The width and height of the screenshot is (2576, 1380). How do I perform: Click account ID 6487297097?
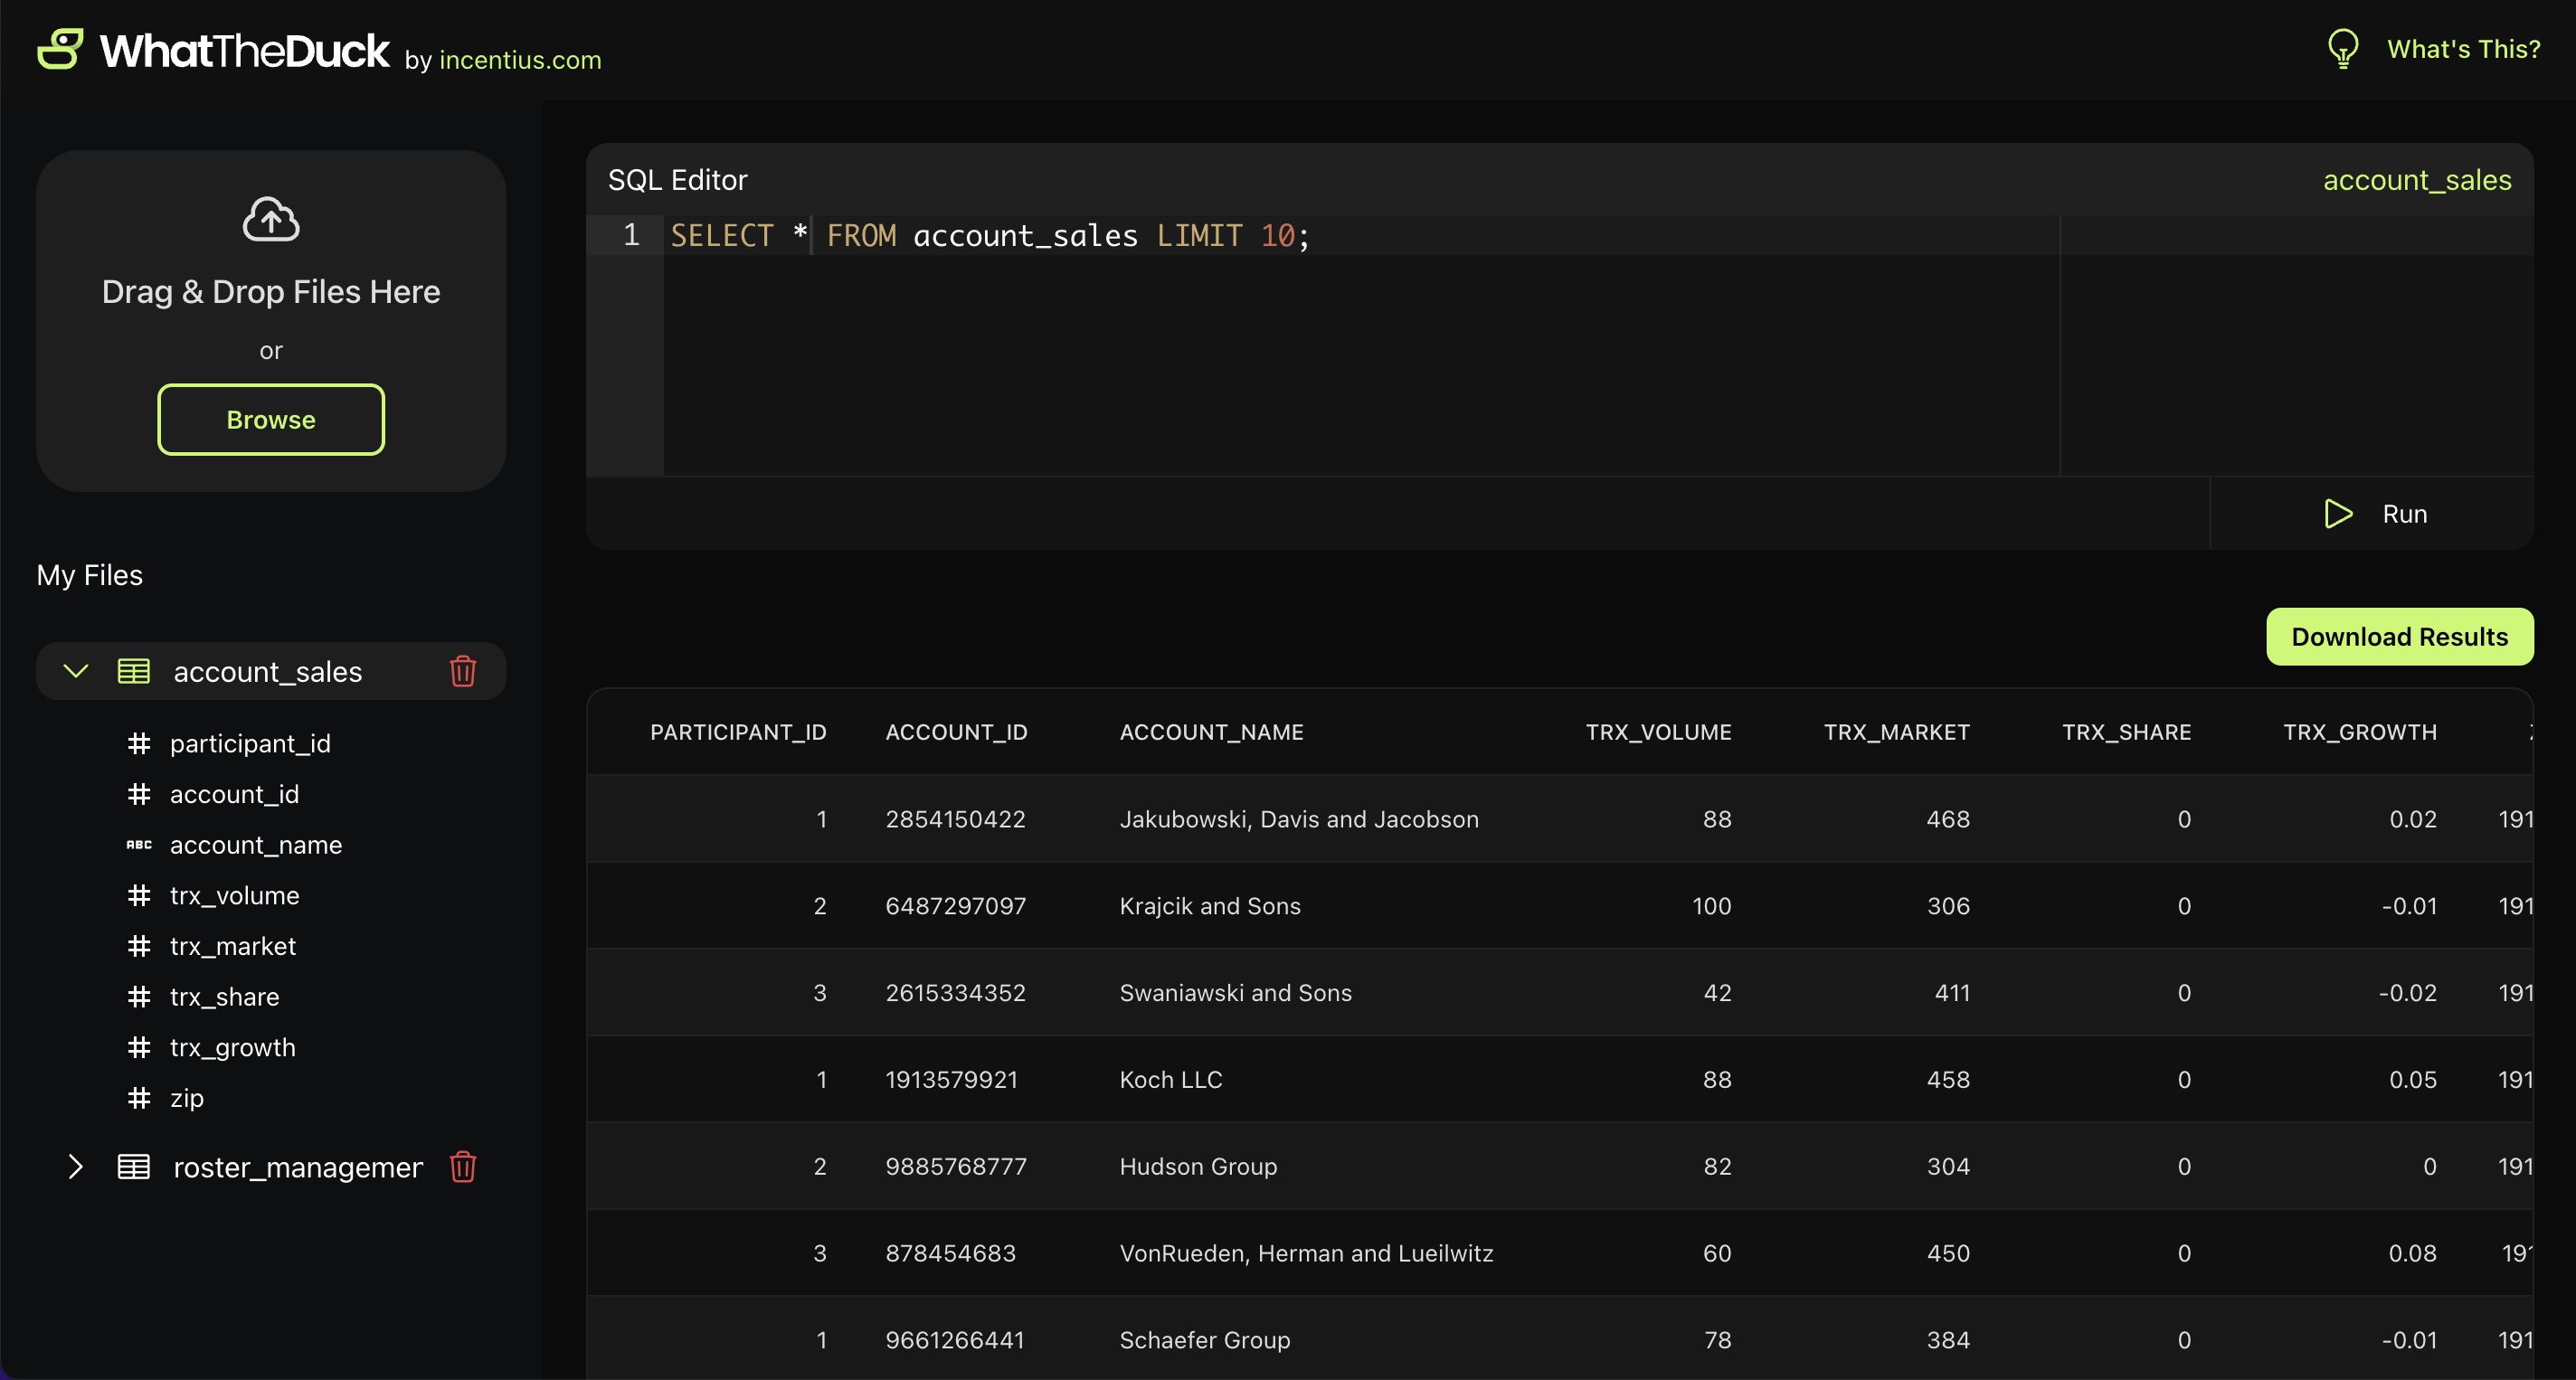(x=955, y=906)
